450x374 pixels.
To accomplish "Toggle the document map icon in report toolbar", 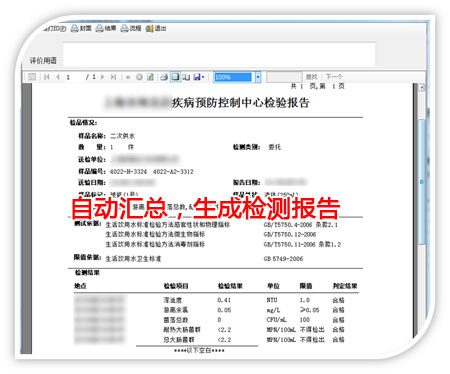I will (x=32, y=77).
